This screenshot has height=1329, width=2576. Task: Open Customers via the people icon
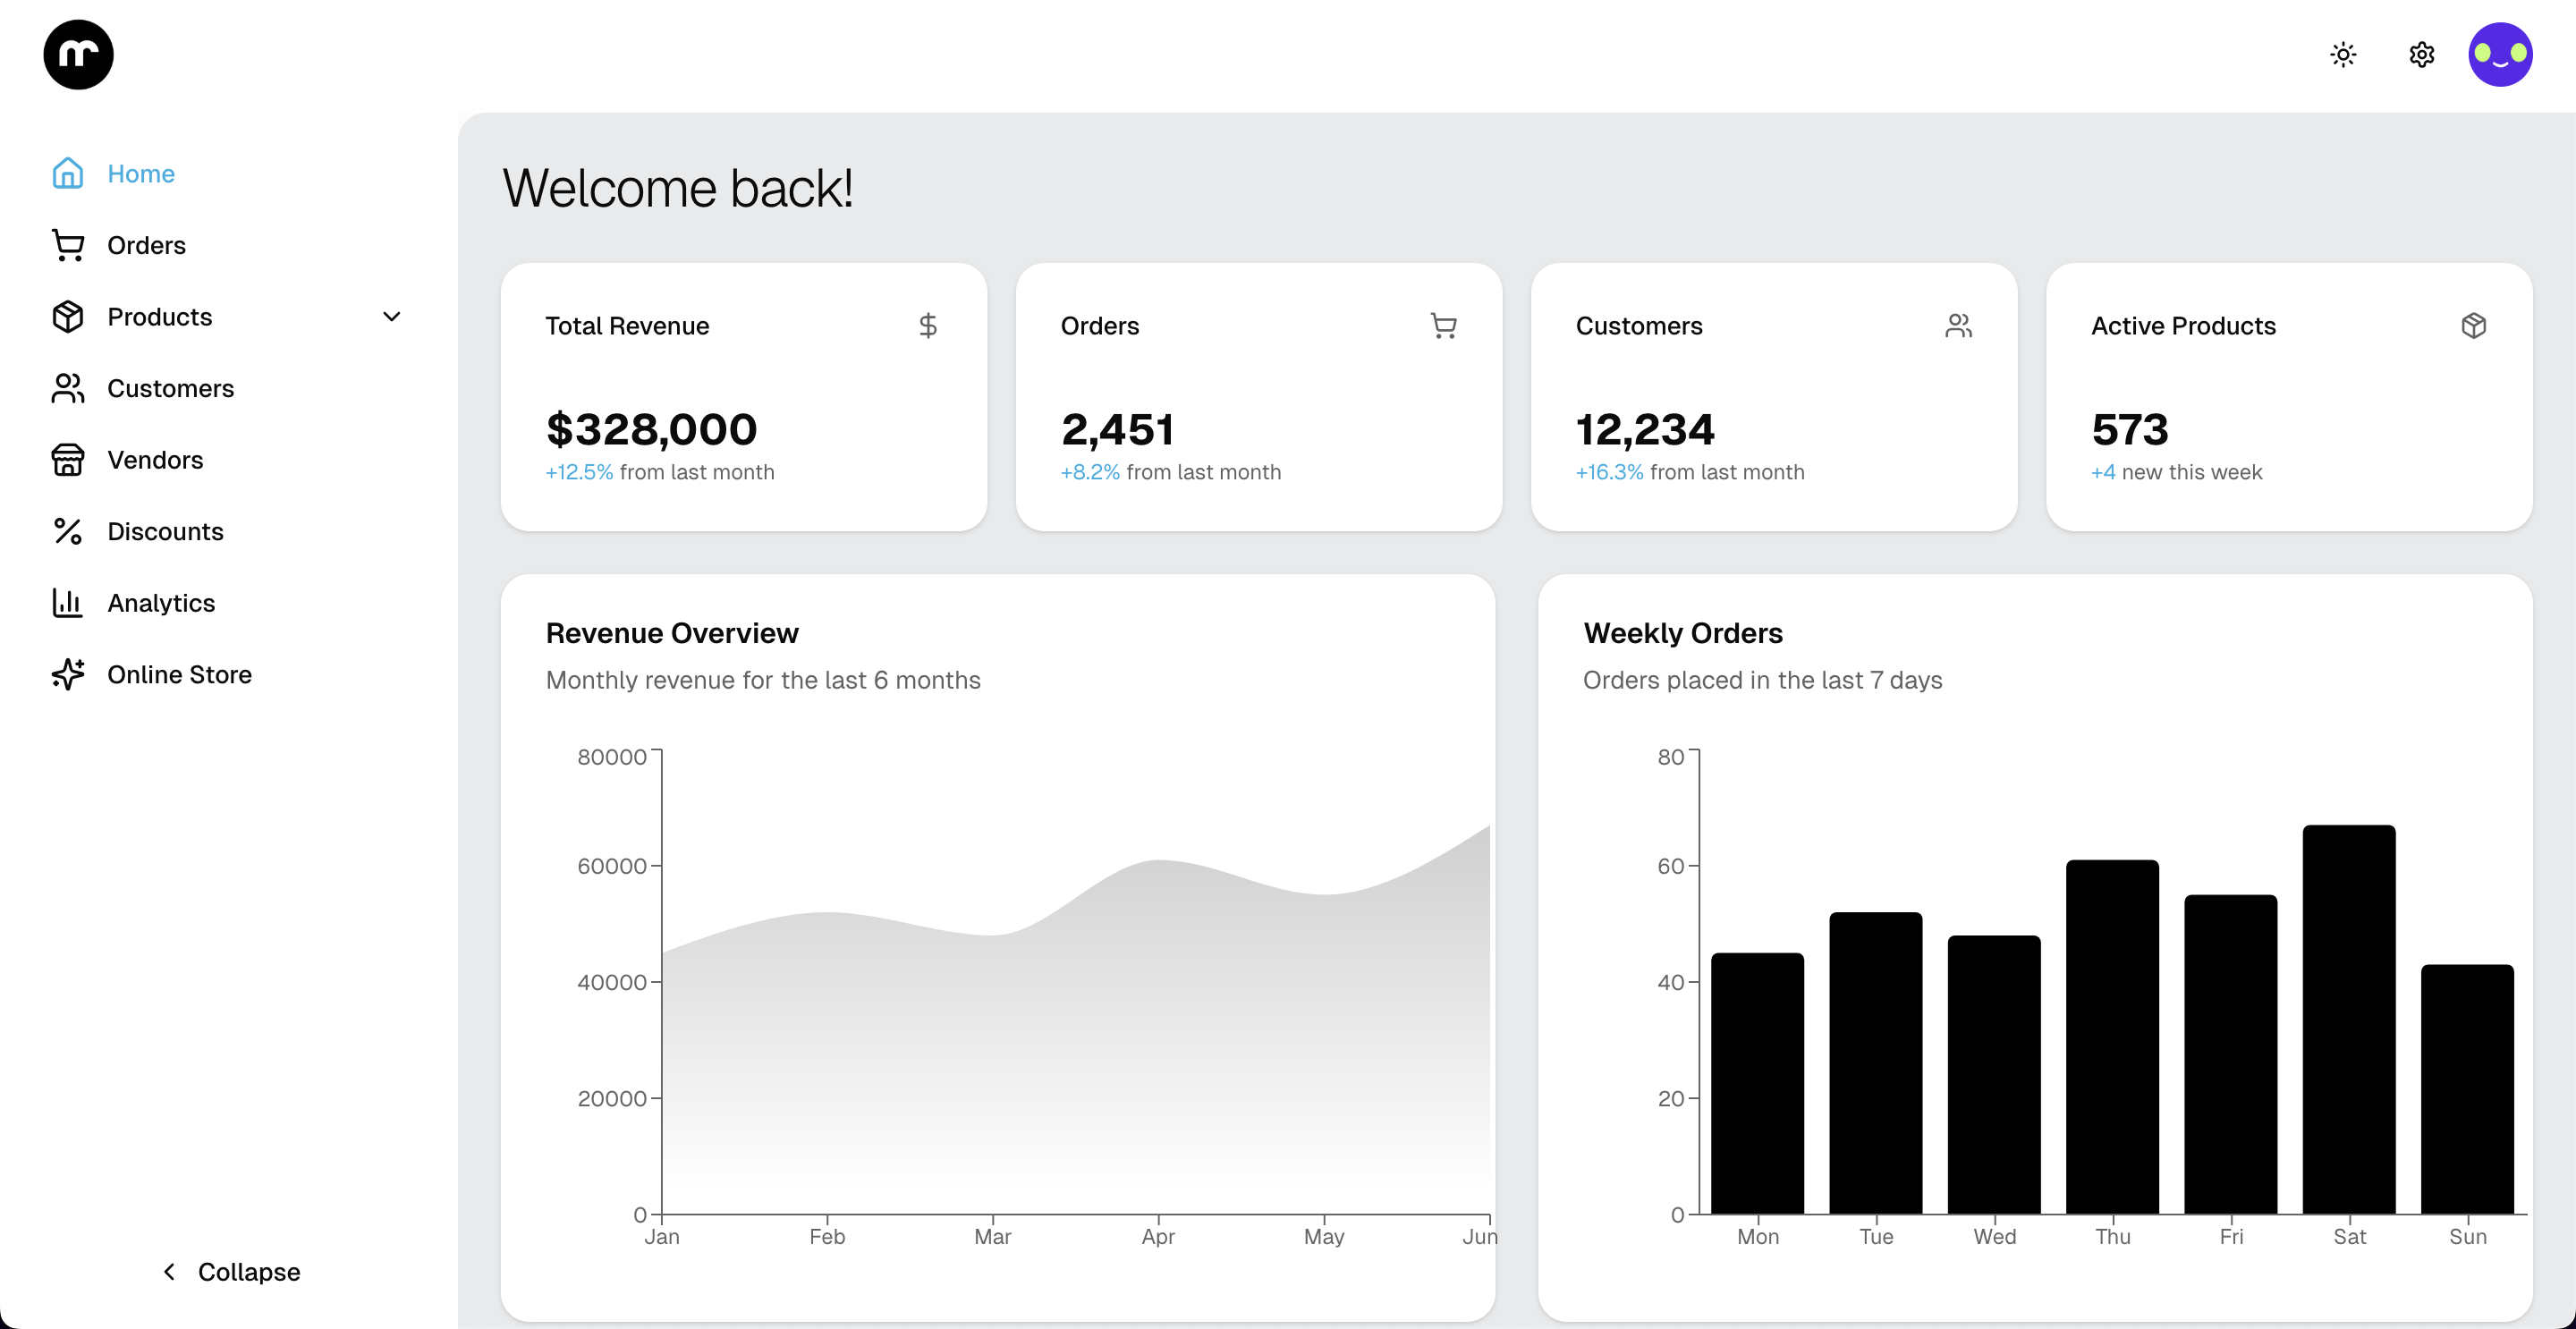(67, 388)
